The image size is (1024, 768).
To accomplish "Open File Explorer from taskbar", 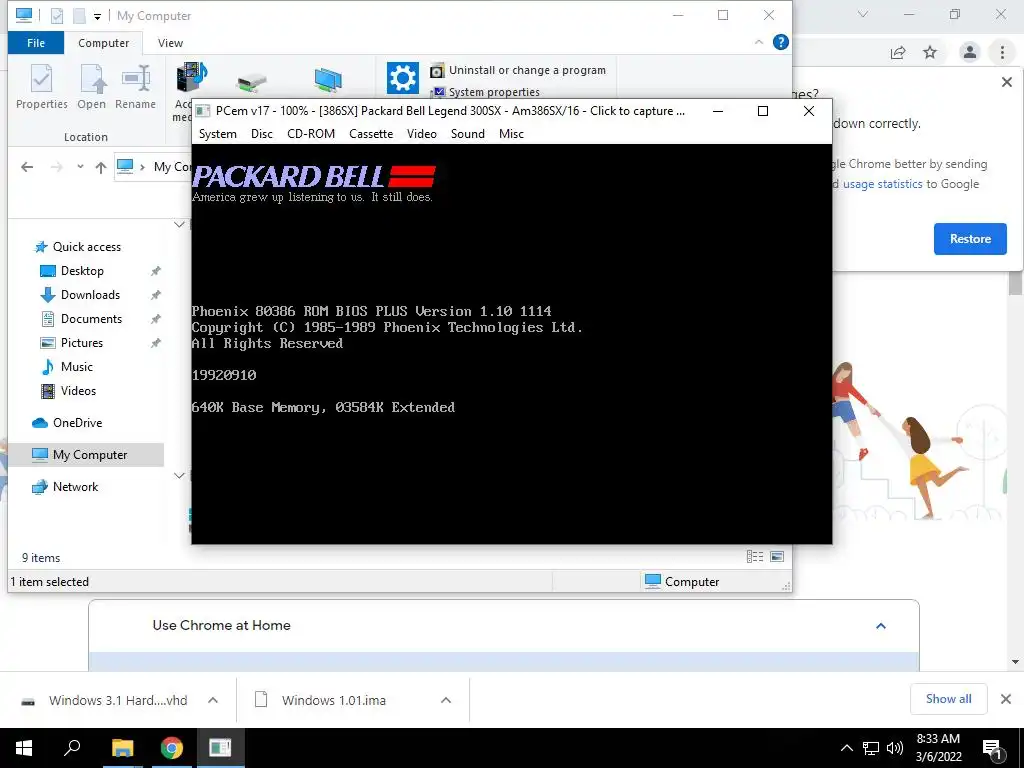I will pyautogui.click(x=122, y=748).
